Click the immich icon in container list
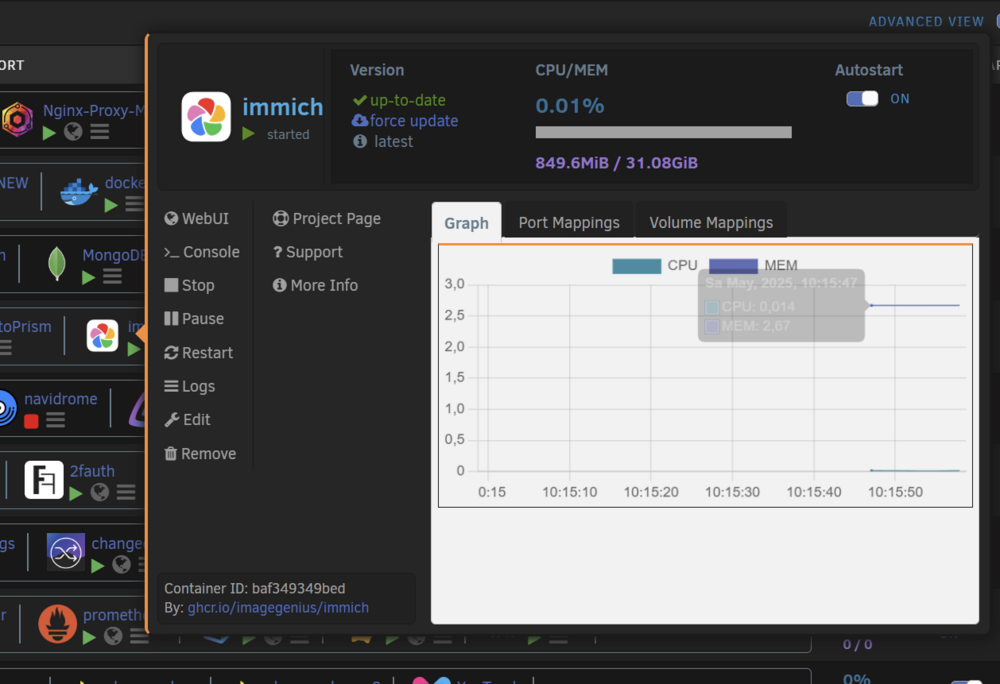1000x684 pixels. point(103,335)
